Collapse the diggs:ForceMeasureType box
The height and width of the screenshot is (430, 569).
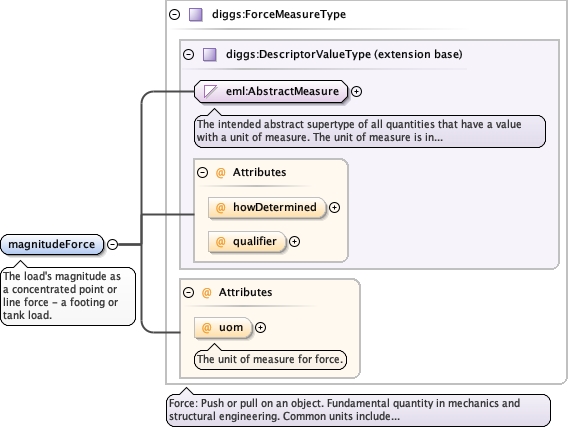click(x=175, y=15)
